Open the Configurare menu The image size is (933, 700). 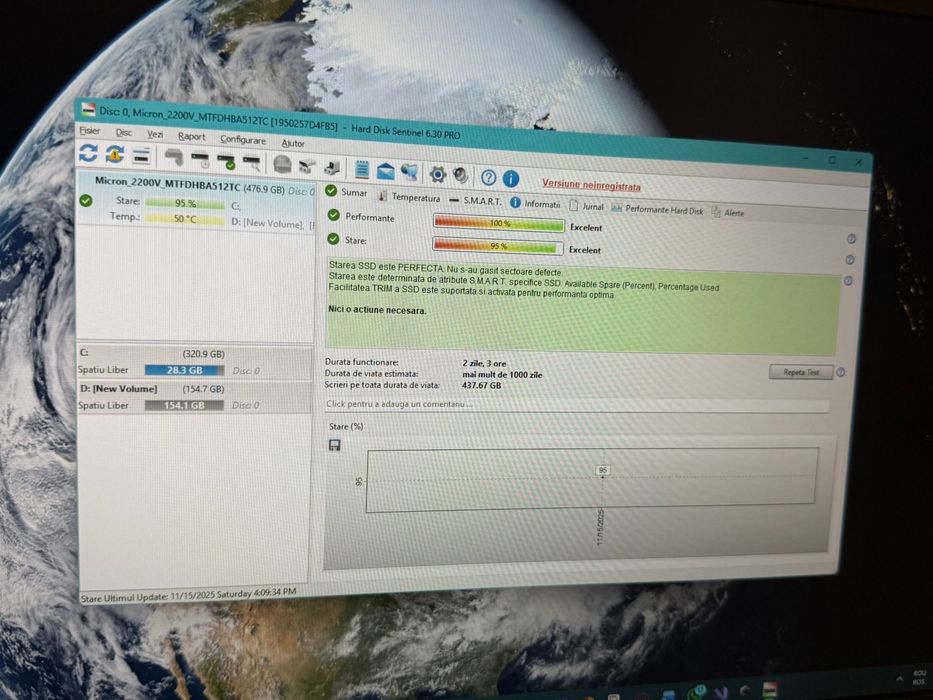click(243, 140)
